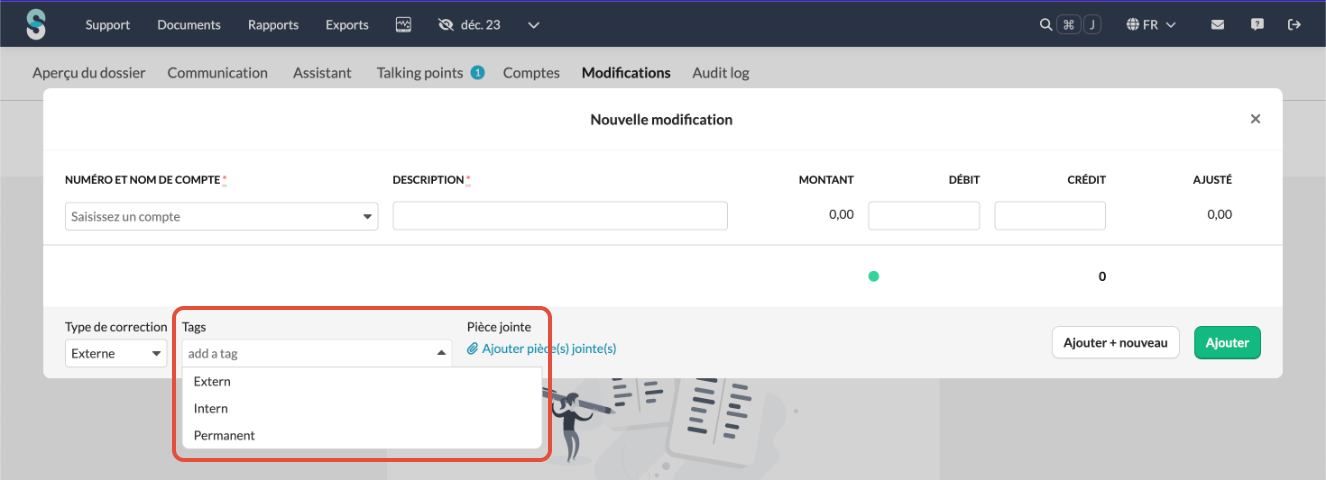Viewport: 1326px width, 480px height.
Task: Switch to the Audit log tab
Action: pyautogui.click(x=720, y=73)
